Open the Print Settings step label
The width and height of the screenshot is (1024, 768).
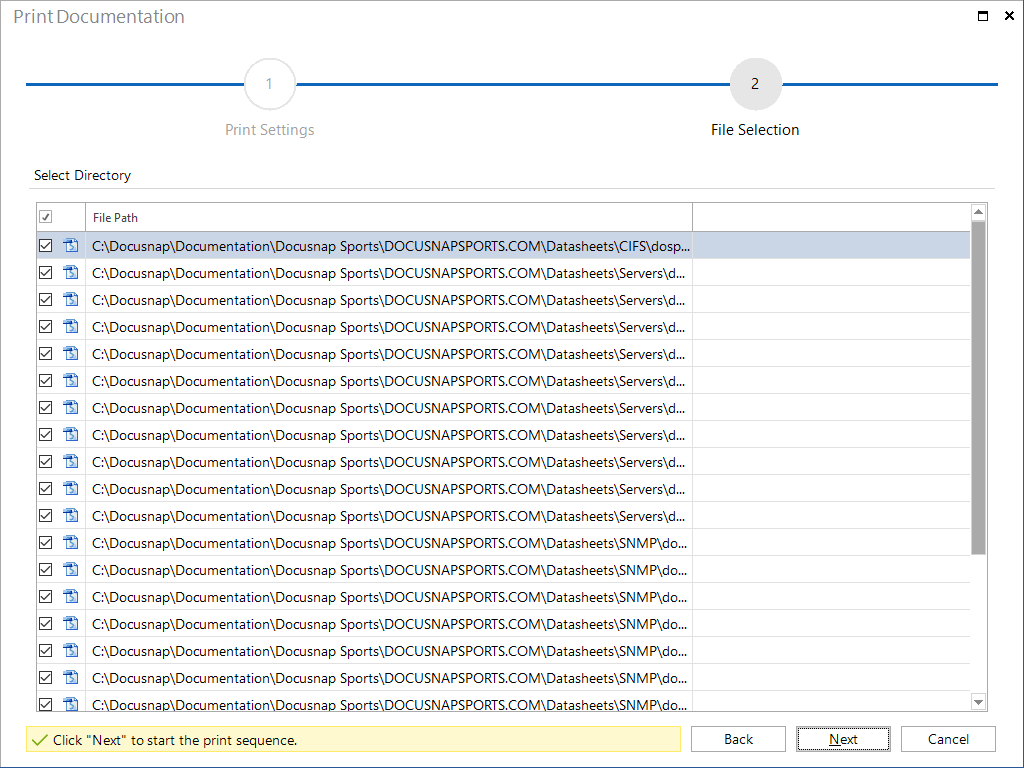tap(270, 130)
